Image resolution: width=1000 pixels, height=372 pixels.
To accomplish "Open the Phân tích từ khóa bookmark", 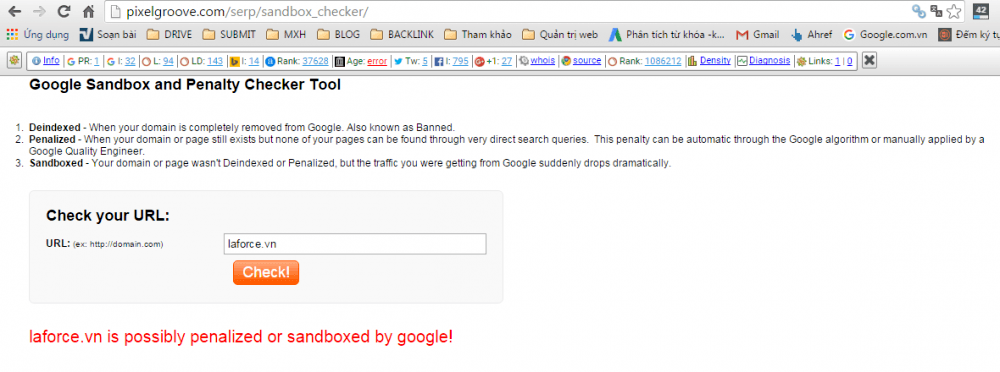I will pyautogui.click(x=666, y=34).
